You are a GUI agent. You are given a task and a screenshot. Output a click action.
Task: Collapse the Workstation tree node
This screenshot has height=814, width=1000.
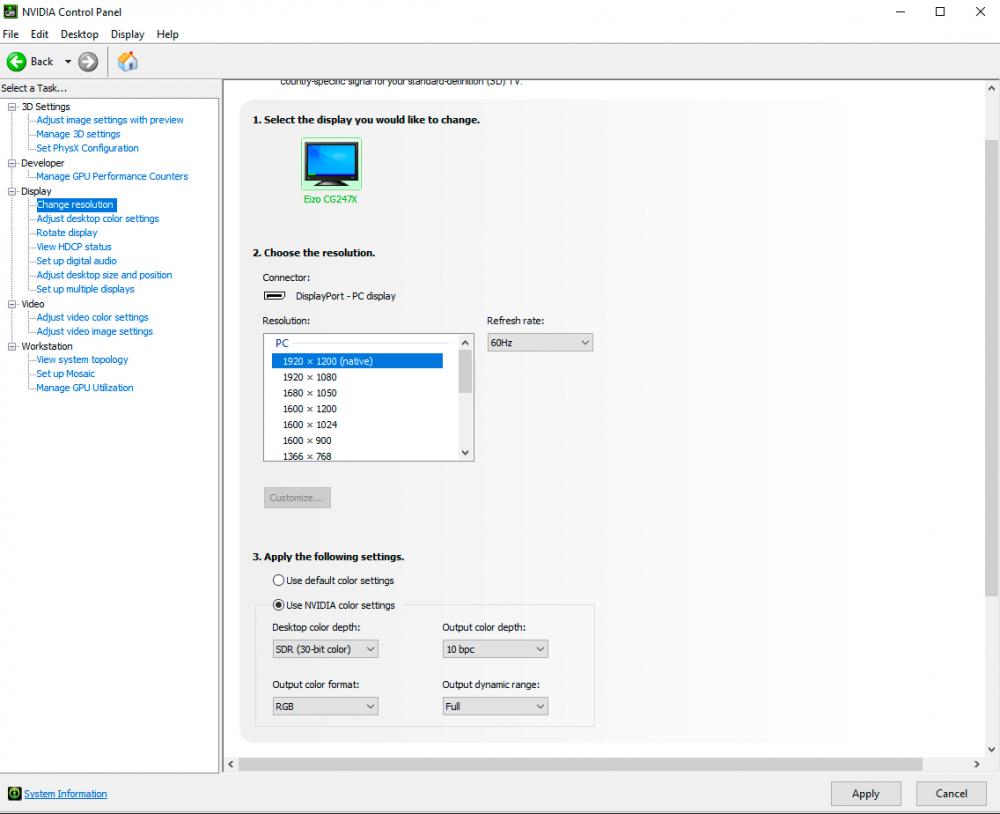(11, 346)
